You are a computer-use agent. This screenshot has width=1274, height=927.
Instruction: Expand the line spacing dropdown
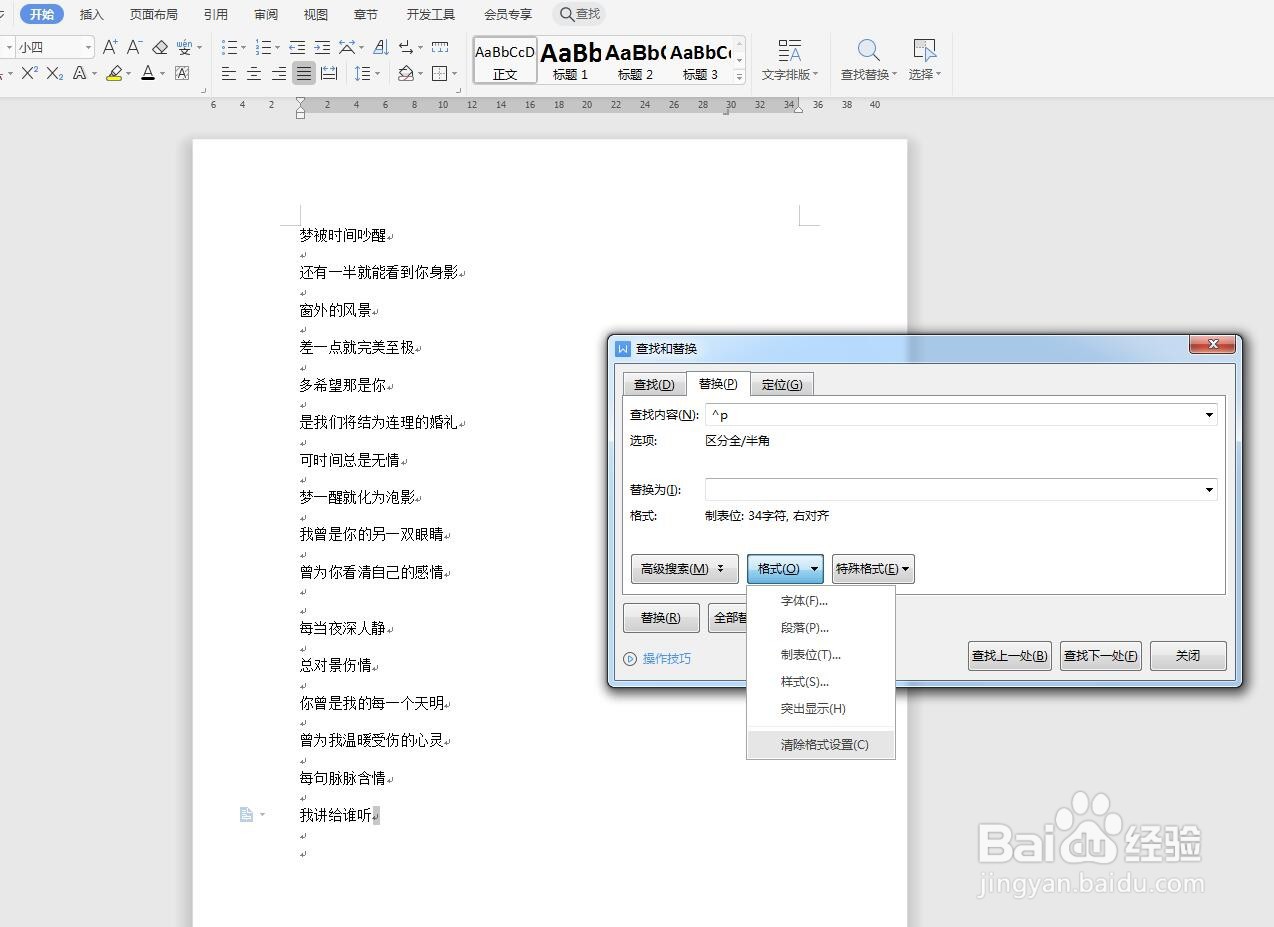[x=377, y=73]
